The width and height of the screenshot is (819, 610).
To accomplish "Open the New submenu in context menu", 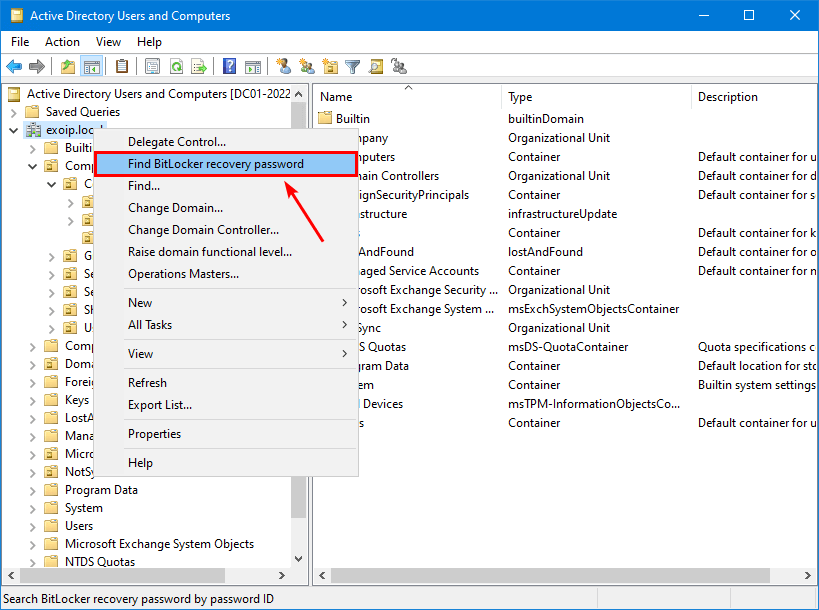I will [140, 302].
